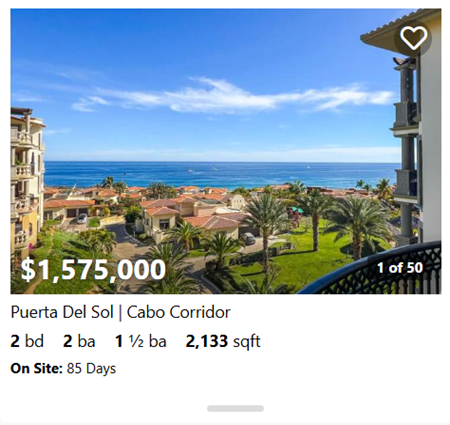Select the 2 ba full bathroom count
450x425 pixels.
(79, 341)
